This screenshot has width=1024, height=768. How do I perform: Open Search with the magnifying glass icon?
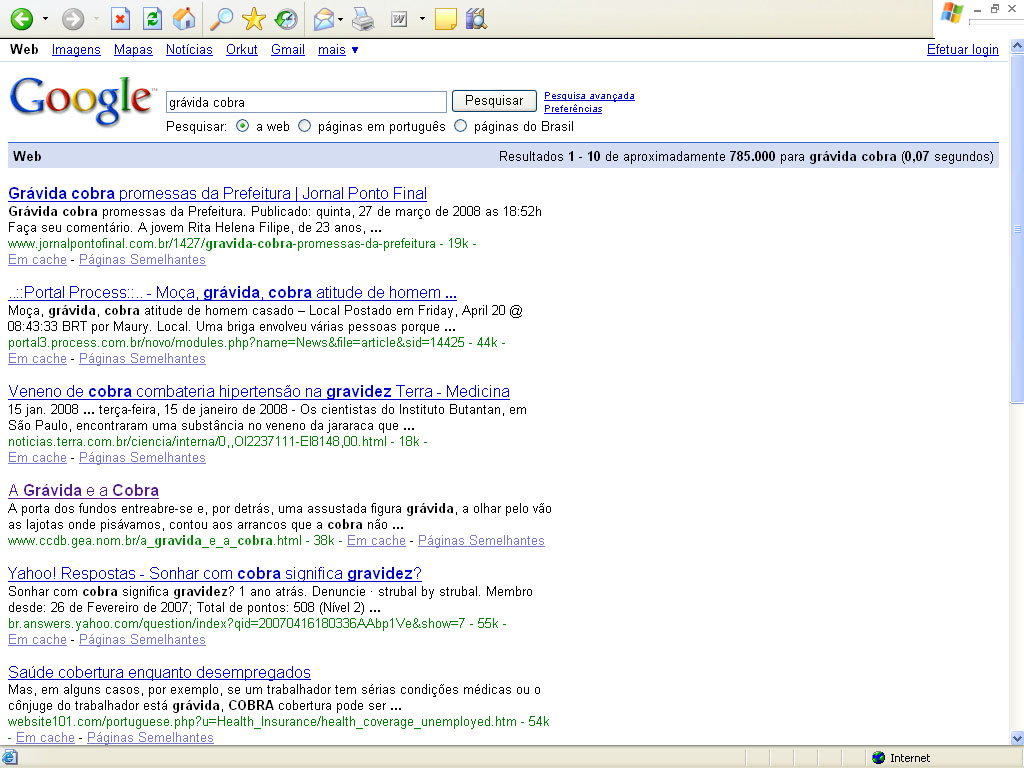click(x=220, y=19)
